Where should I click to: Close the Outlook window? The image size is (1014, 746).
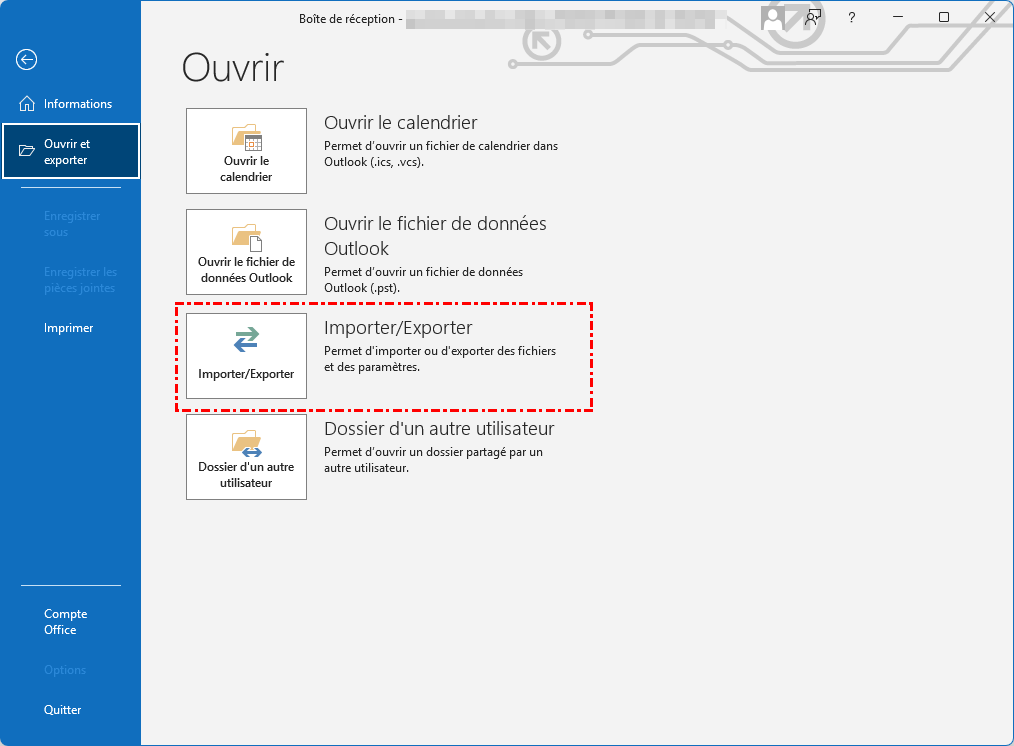(989, 17)
